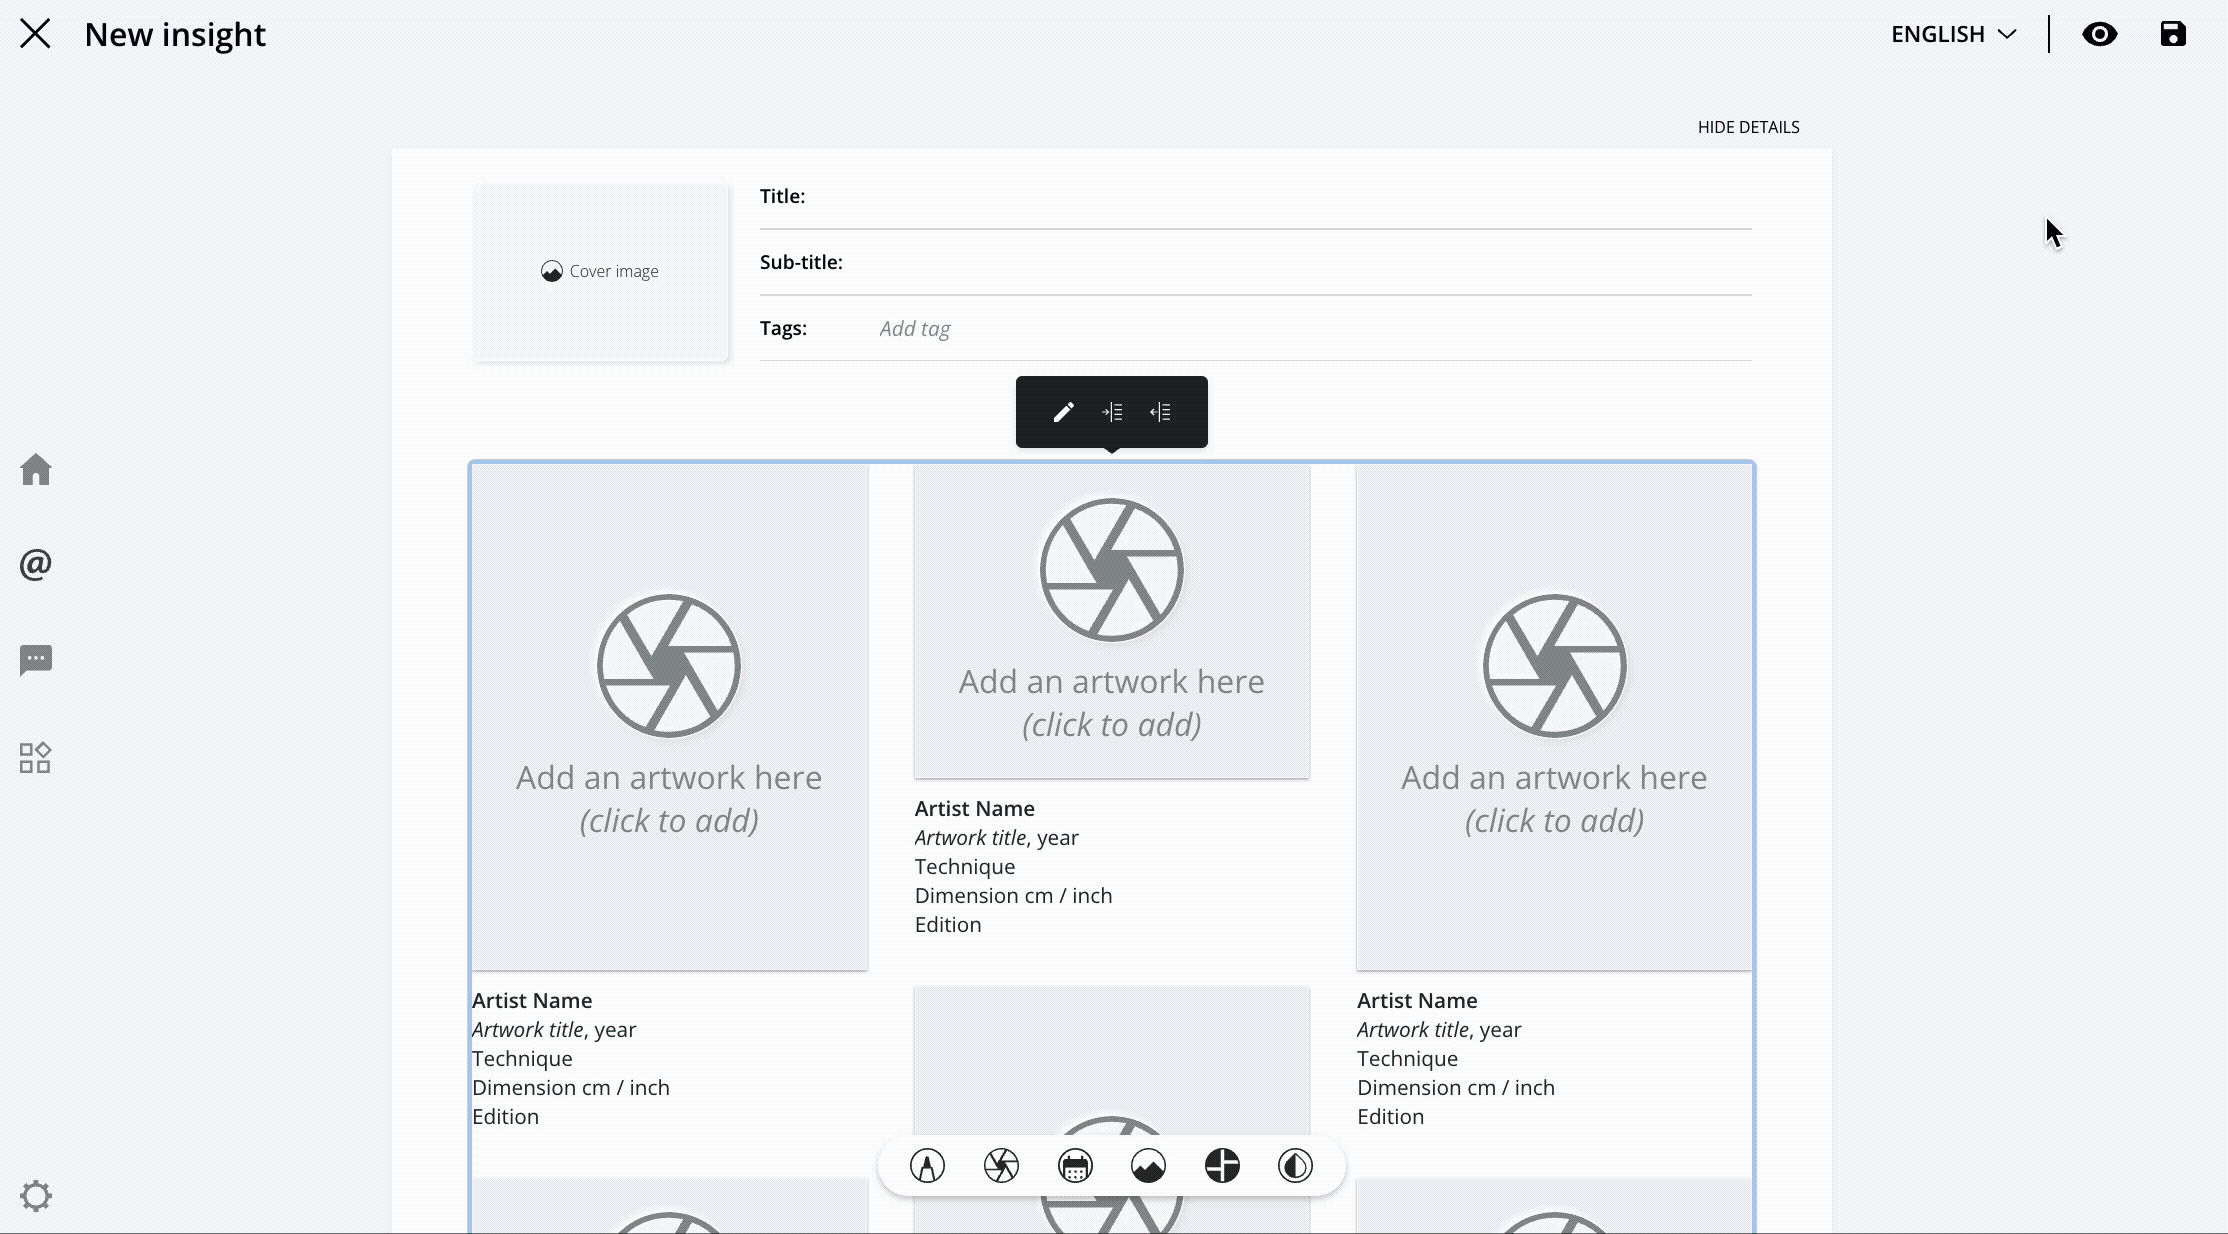Image resolution: width=2228 pixels, height=1234 pixels.
Task: Click the indent-right icon in block toolbar
Action: point(1112,412)
